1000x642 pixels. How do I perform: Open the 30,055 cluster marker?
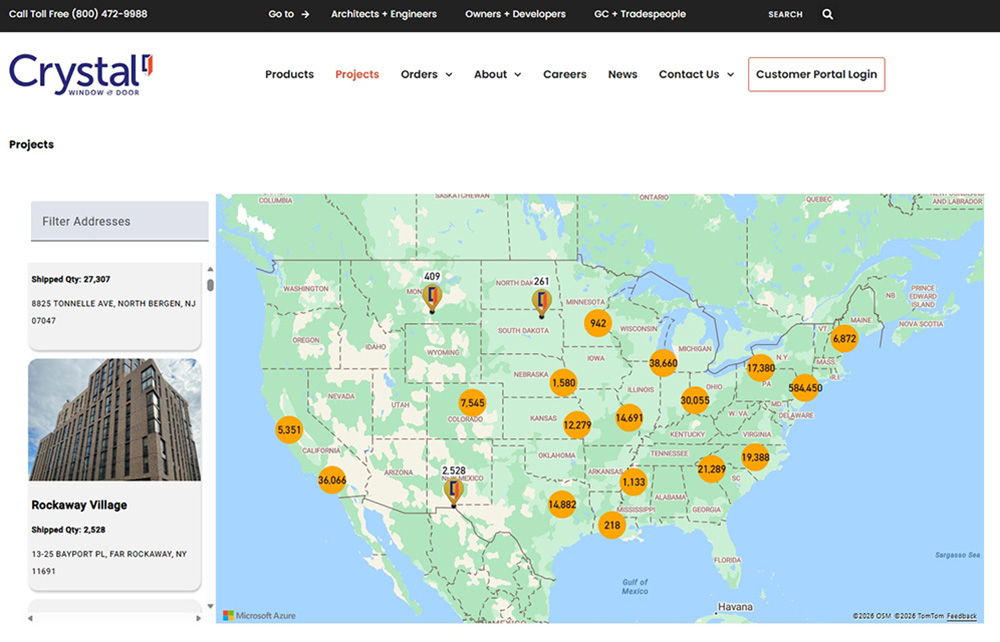[695, 400]
